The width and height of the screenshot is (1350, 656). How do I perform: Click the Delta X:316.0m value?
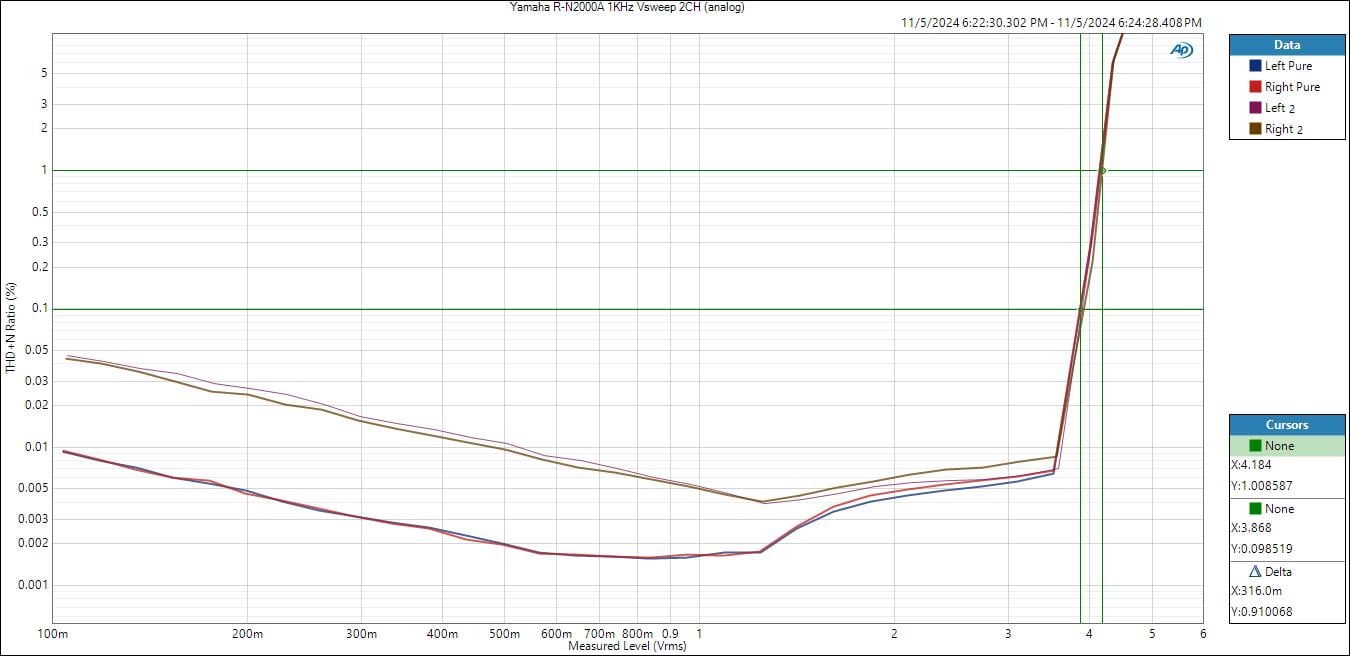pyautogui.click(x=1258, y=591)
